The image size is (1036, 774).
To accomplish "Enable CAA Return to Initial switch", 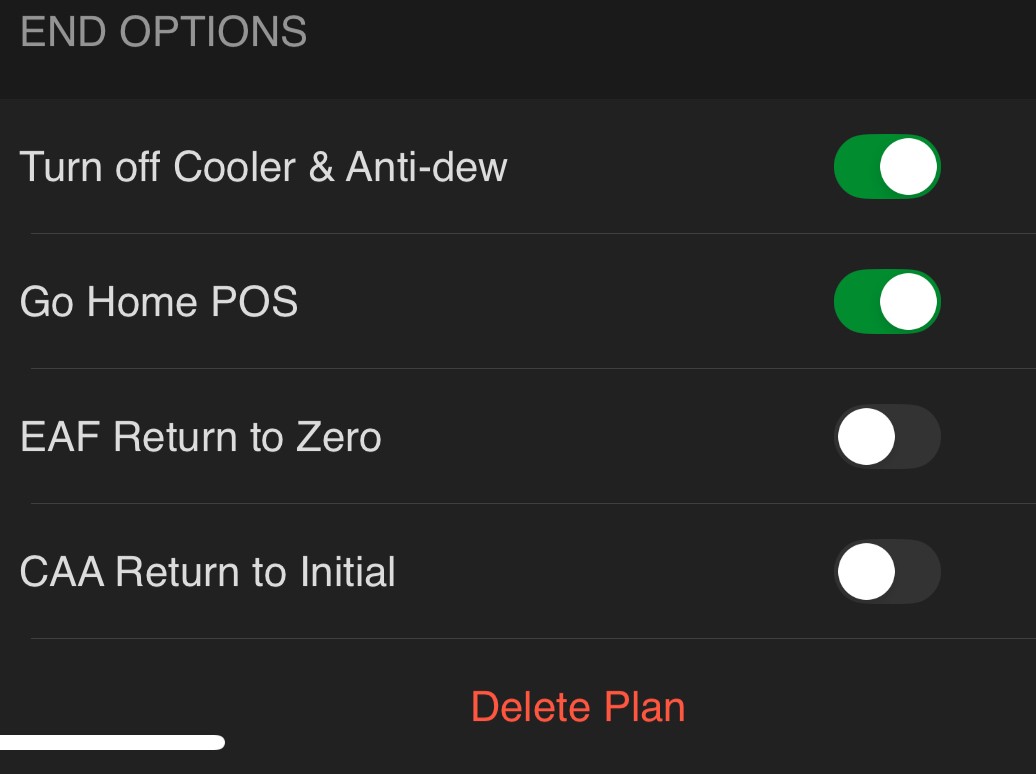I will pyautogui.click(x=887, y=571).
